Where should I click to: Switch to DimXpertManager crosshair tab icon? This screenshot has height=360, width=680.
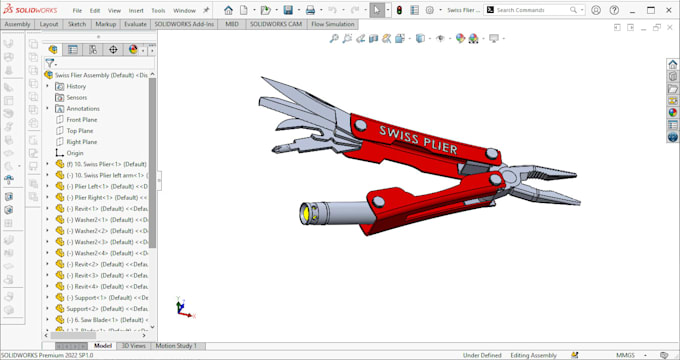(113, 49)
